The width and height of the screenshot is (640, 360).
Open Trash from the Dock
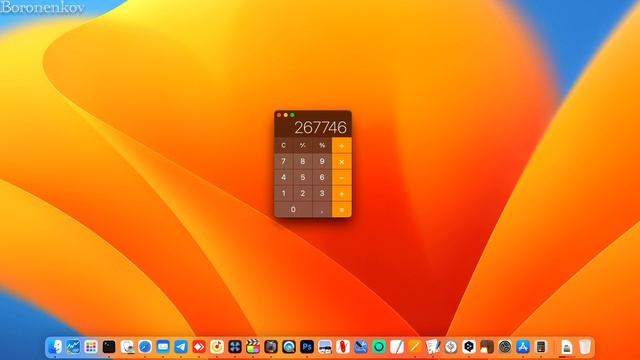tap(584, 347)
